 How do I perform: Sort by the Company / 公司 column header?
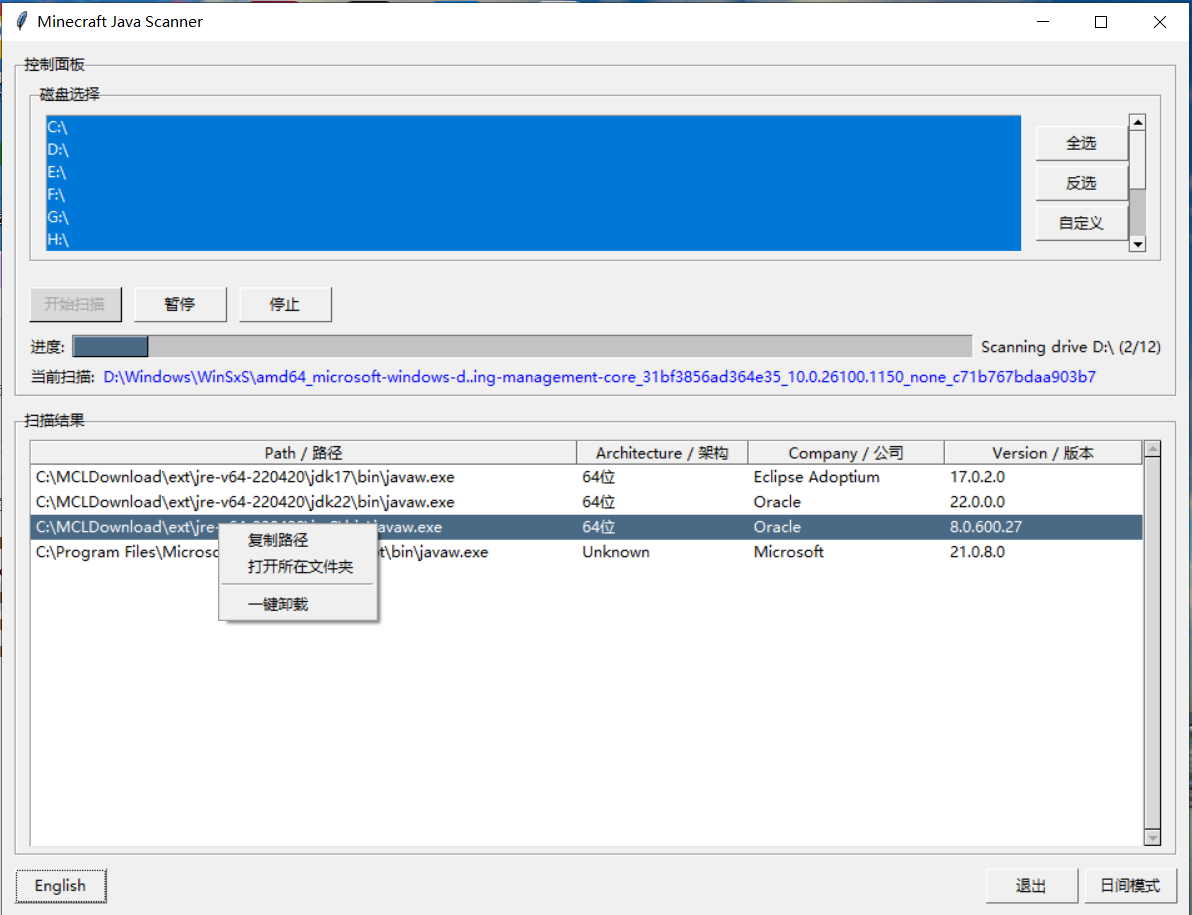click(x=846, y=452)
